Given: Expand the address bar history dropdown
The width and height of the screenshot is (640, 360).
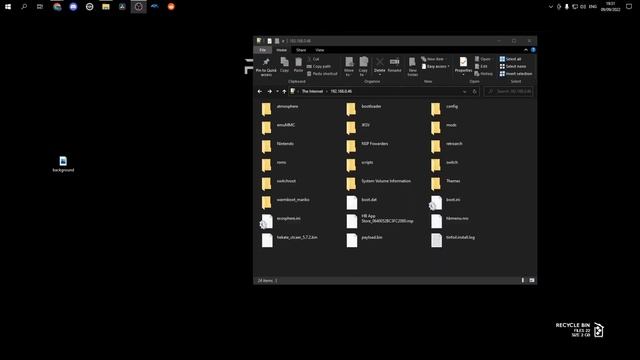Looking at the screenshot, I should 464,91.
